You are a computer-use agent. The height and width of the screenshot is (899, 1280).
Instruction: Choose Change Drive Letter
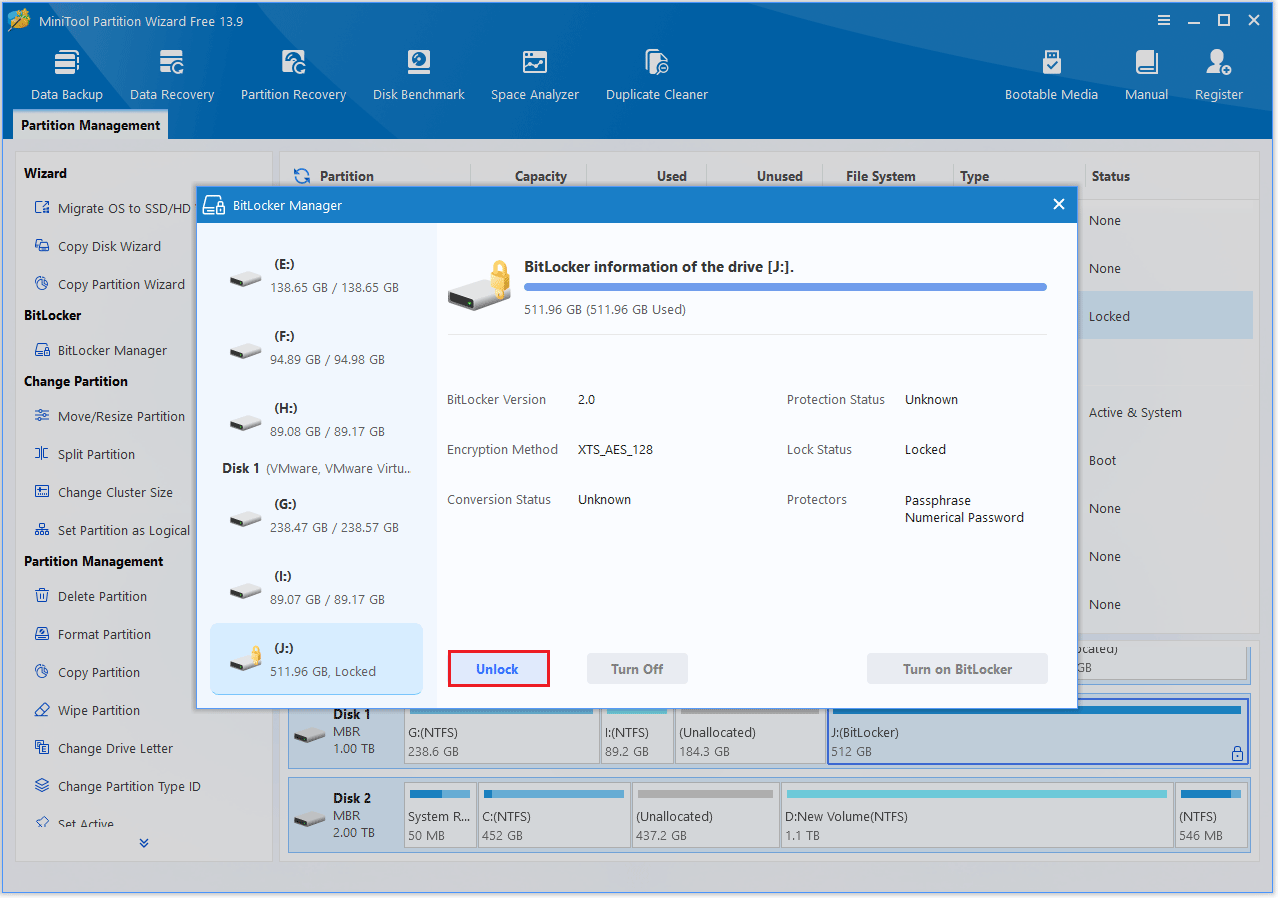pyautogui.click(x=103, y=748)
